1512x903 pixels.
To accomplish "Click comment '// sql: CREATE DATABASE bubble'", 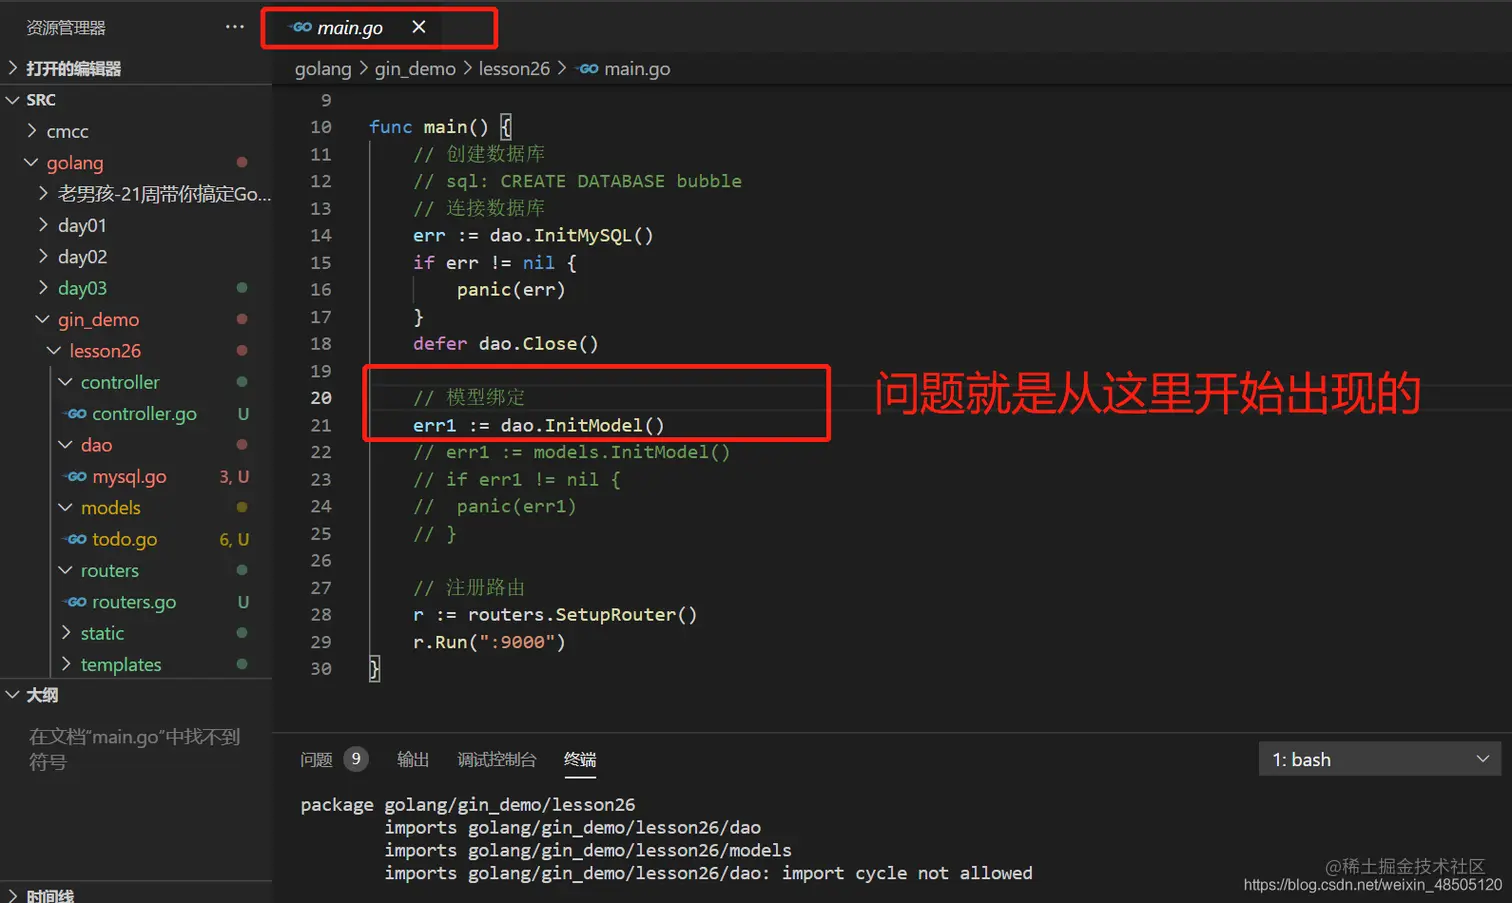I will coord(577,181).
